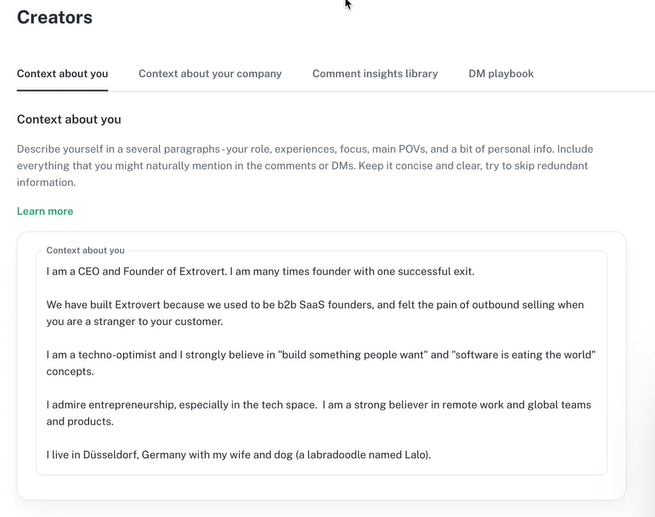This screenshot has width=655, height=517.
Task: Place cursor after 'one successful exit.'
Action: pyautogui.click(x=475, y=271)
